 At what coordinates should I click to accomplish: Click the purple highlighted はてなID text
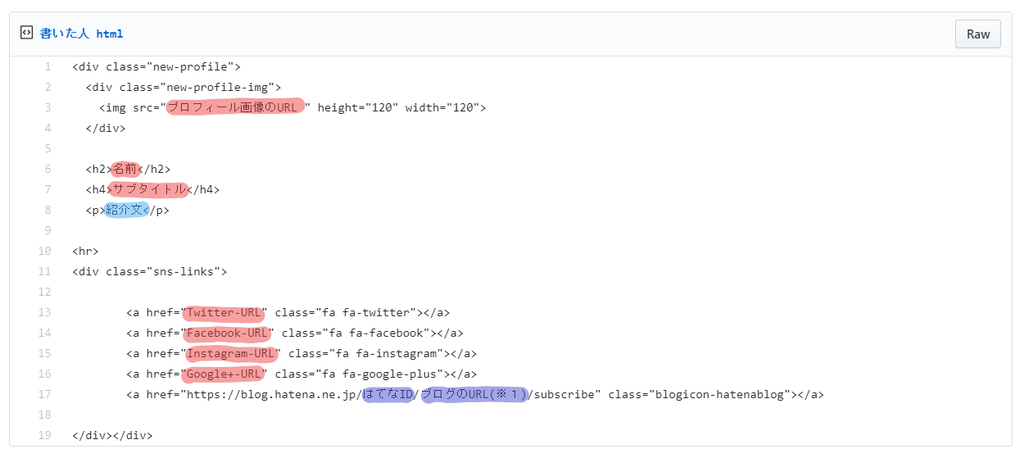coord(388,395)
